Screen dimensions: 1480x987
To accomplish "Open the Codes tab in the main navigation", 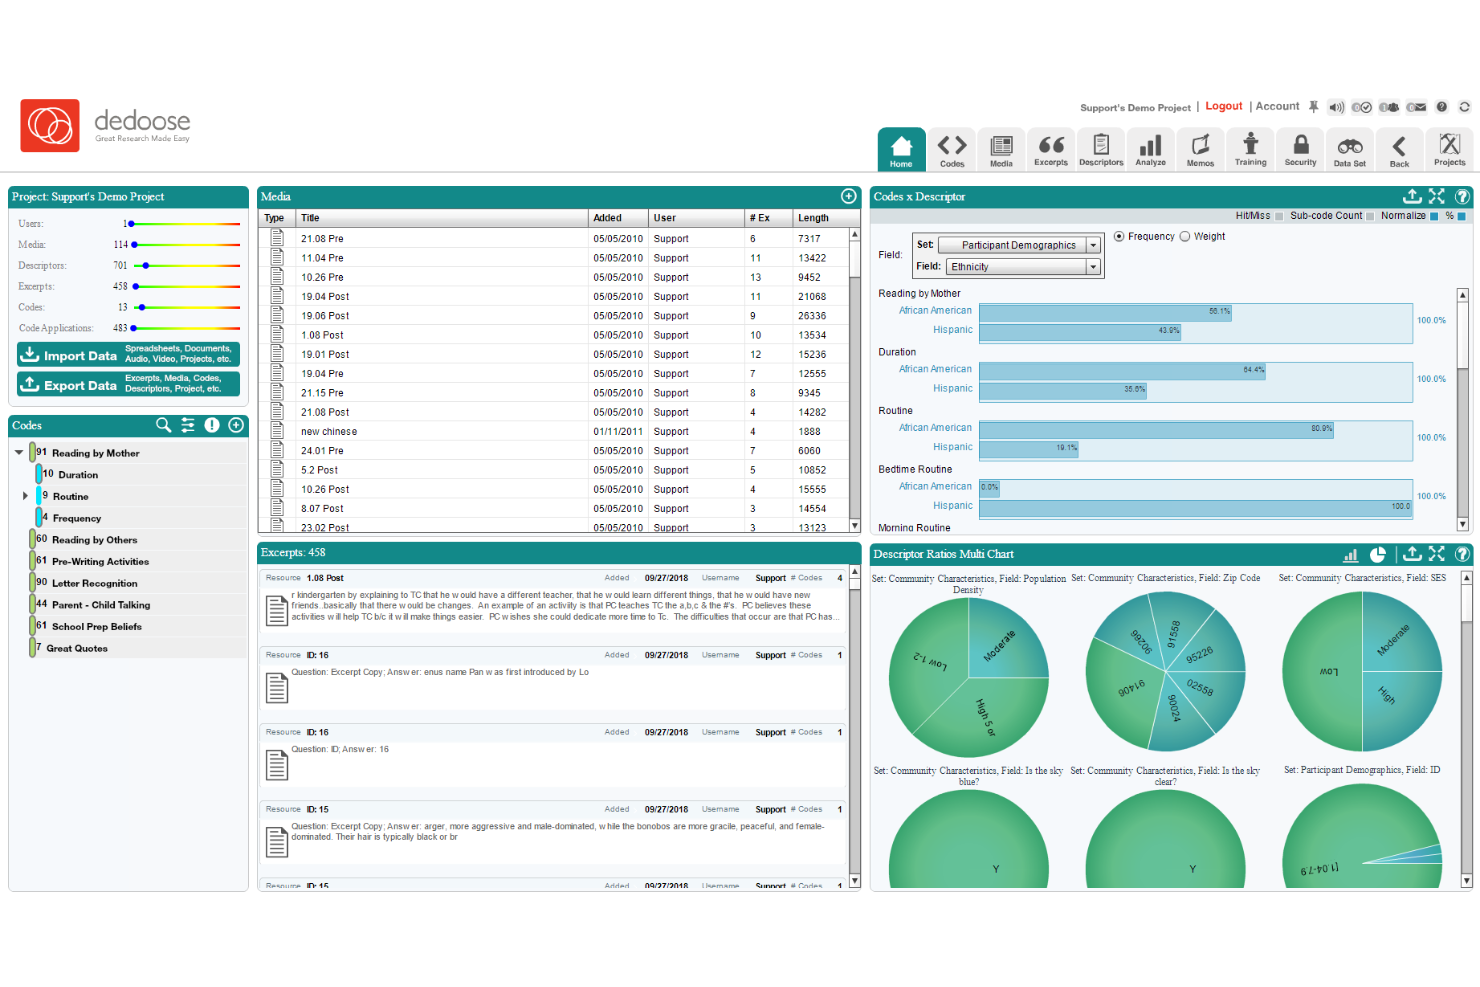I will click(952, 149).
